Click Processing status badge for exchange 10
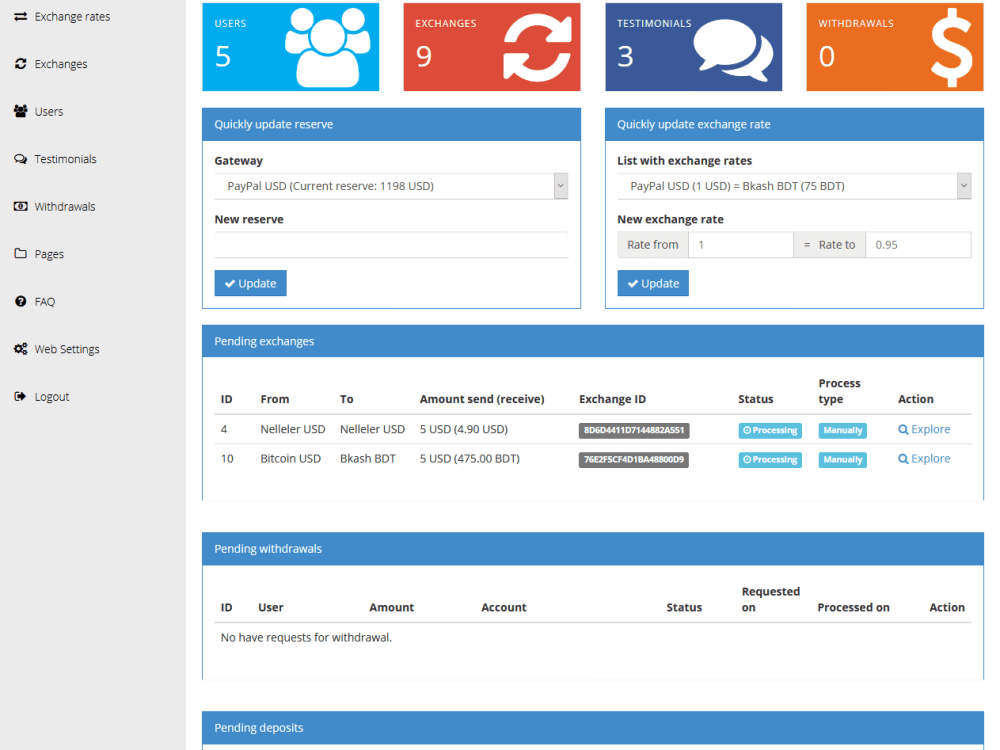1000x750 pixels. [x=770, y=460]
